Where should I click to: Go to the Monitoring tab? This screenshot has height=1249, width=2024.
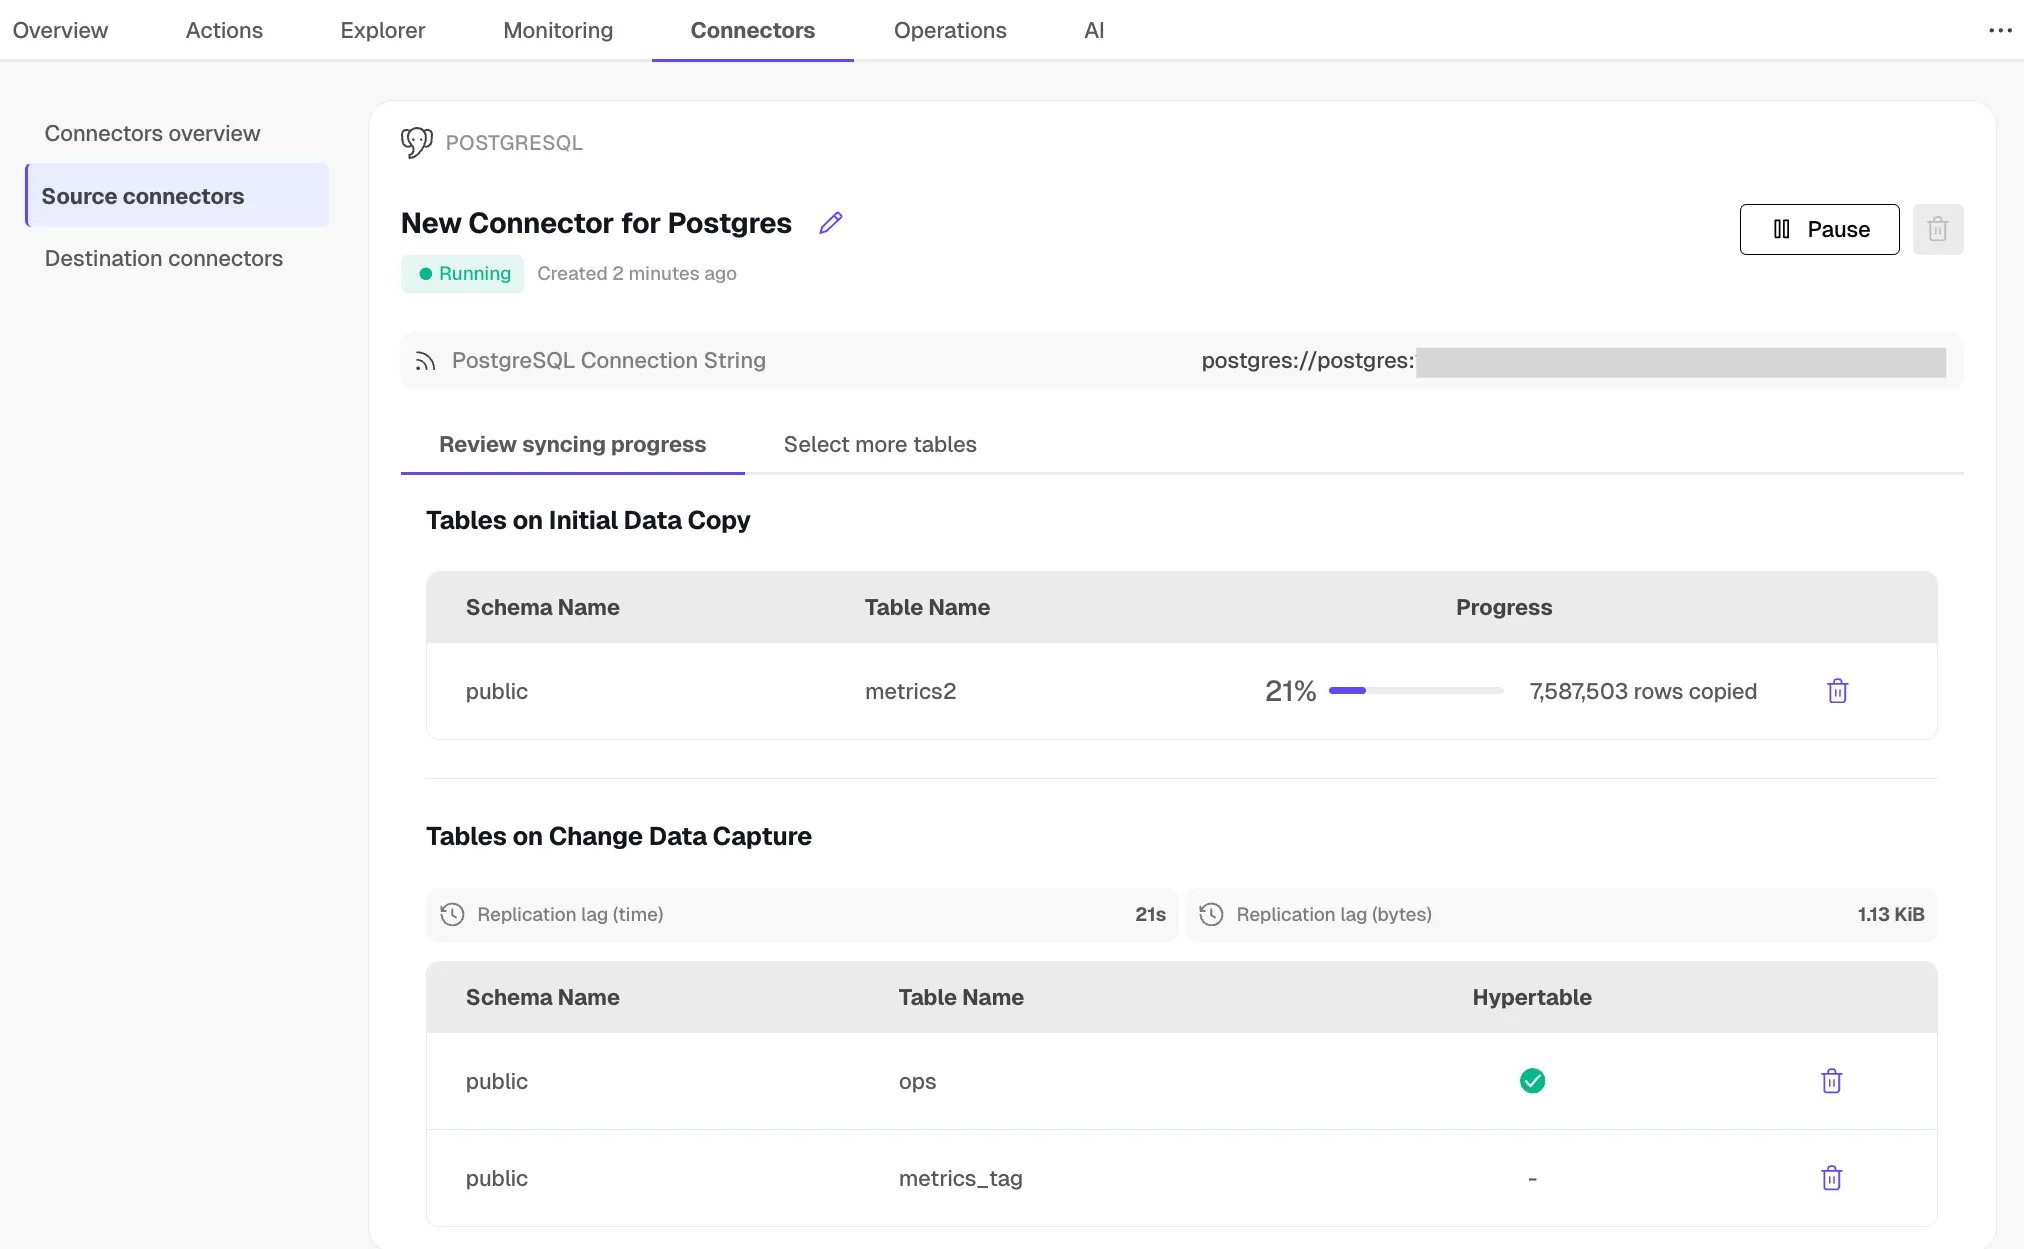pos(558,30)
